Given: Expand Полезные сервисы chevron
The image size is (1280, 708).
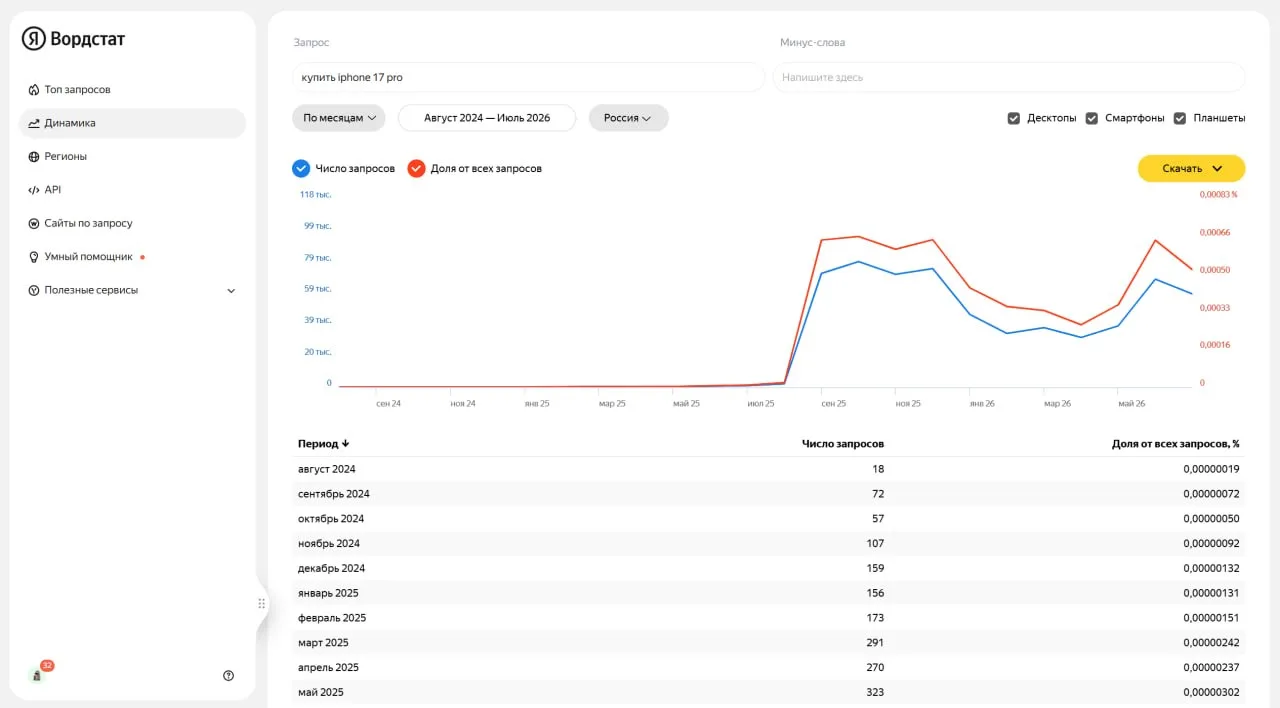Looking at the screenshot, I should (231, 291).
